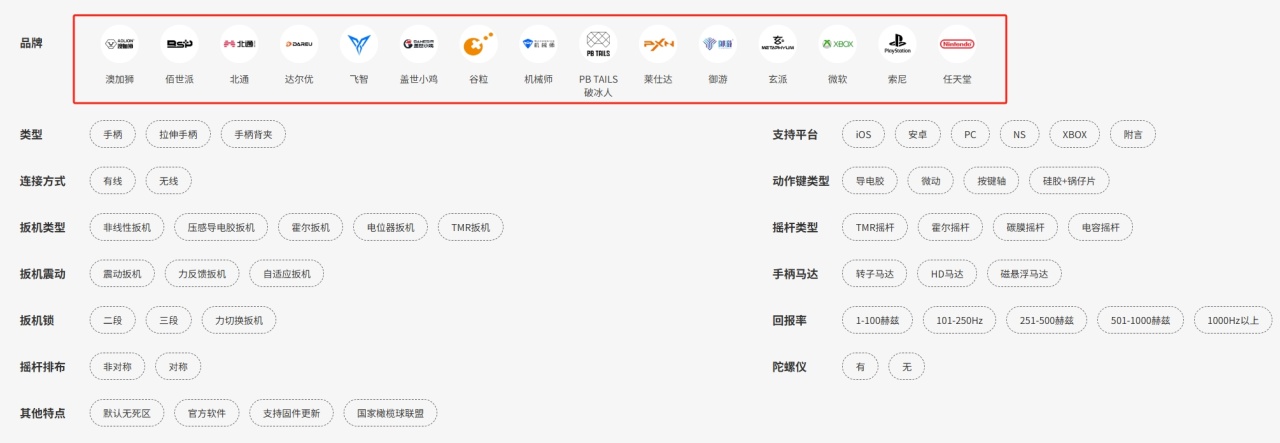Filter type by 拉伸手柄
1280x443 pixels.
point(178,134)
